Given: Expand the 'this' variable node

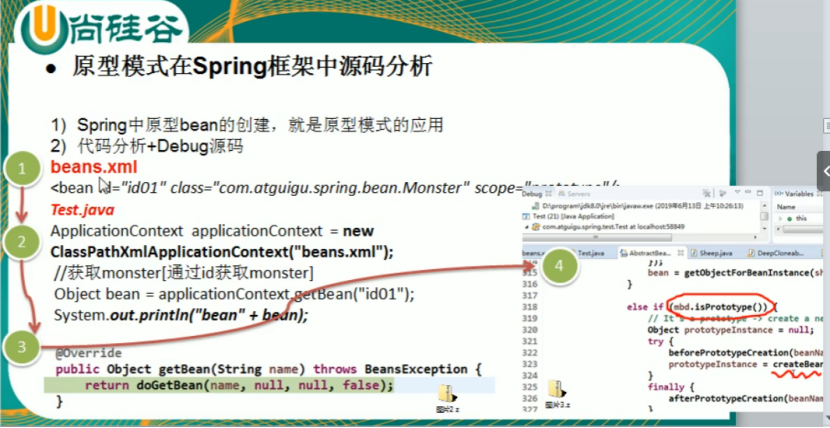Looking at the screenshot, I should pos(780,218).
